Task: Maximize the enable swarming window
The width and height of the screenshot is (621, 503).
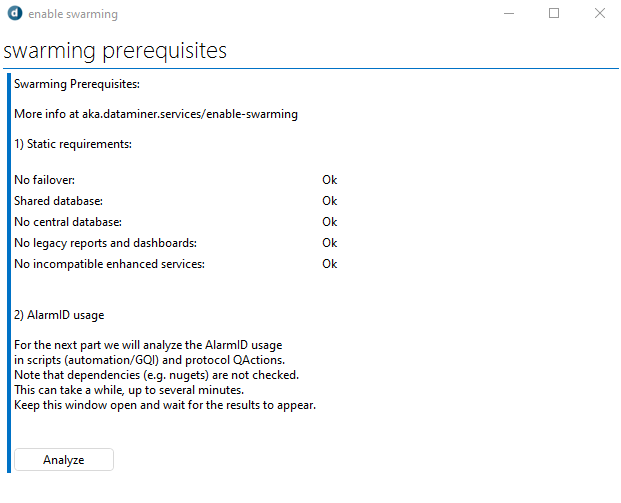Action: tap(554, 13)
